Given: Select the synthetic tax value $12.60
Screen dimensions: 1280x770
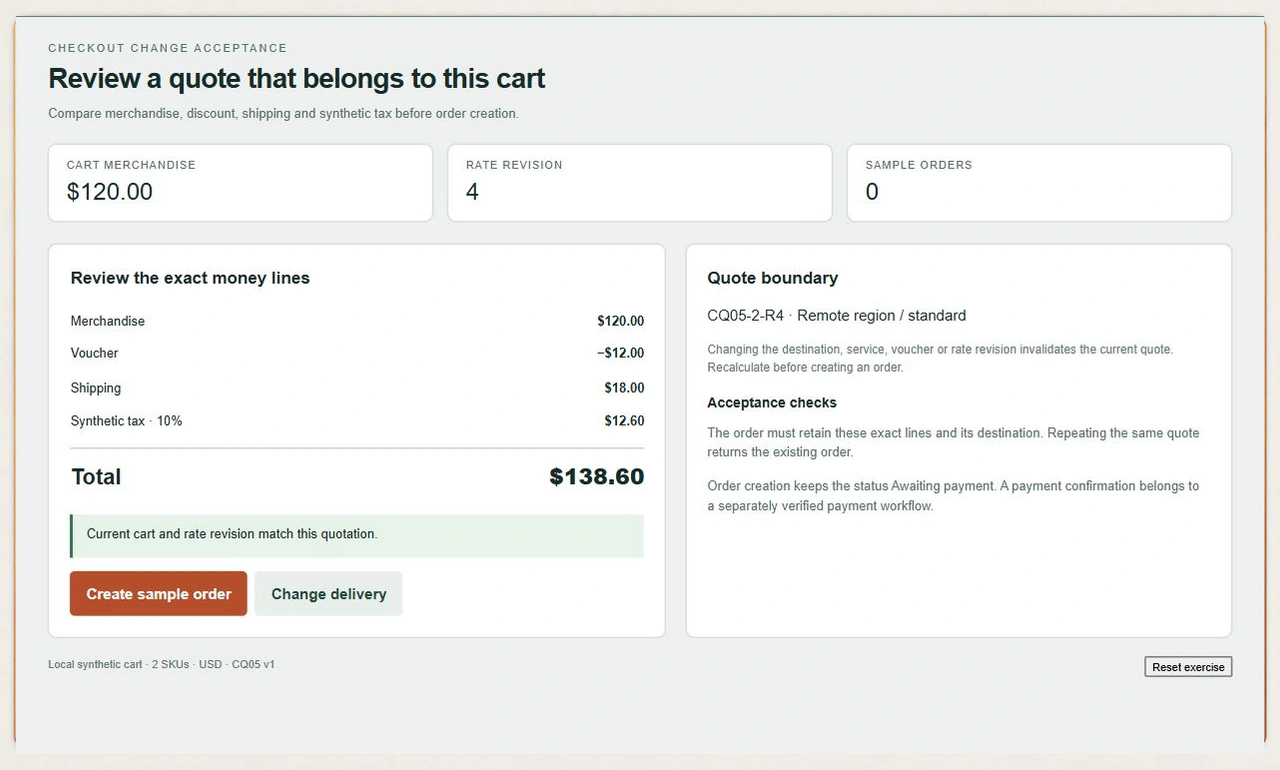Looking at the screenshot, I should tap(624, 421).
